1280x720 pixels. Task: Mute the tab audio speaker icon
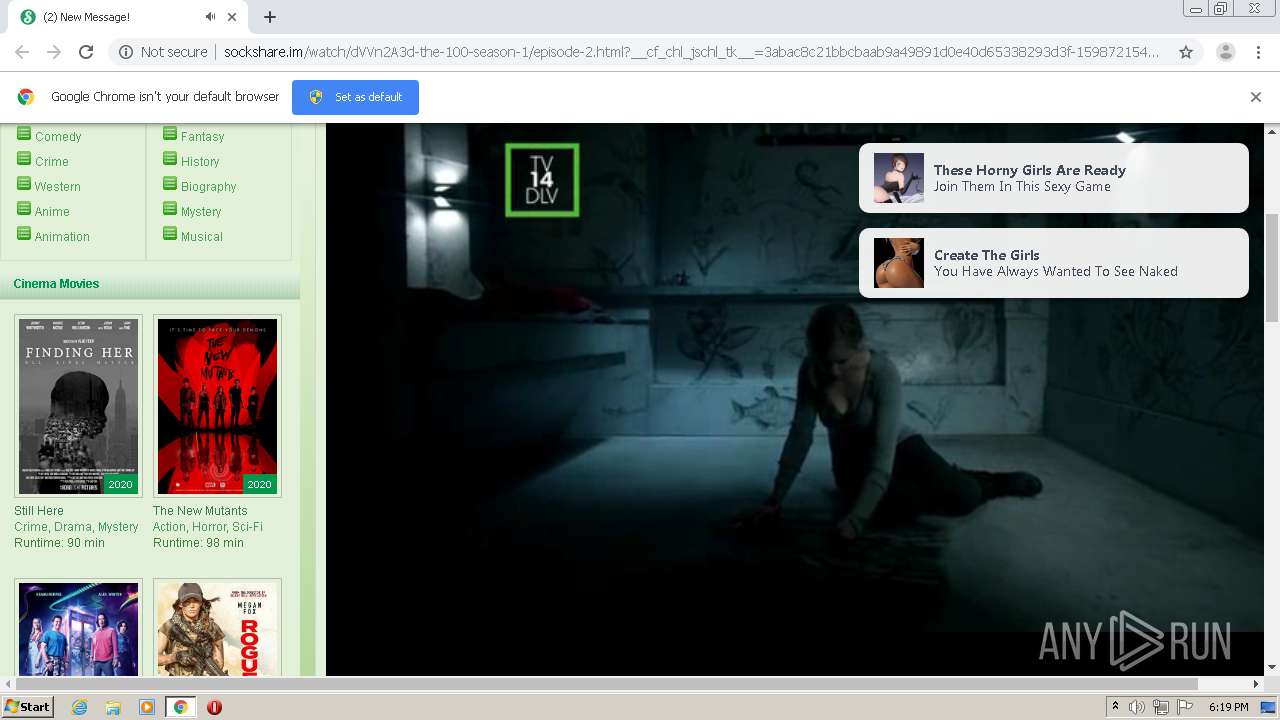[211, 17]
